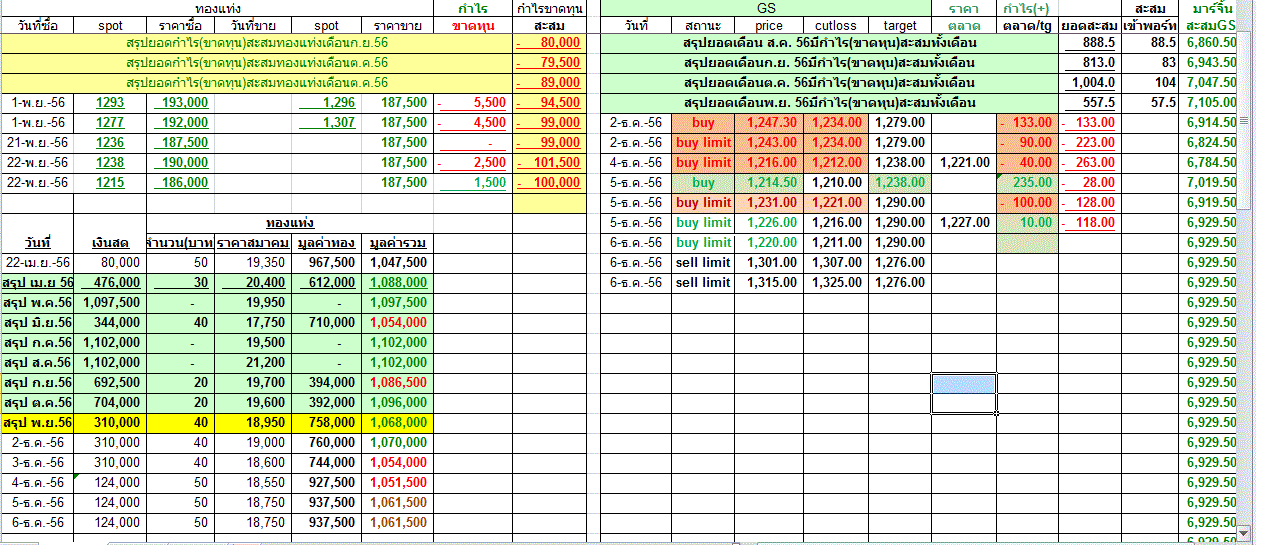Image resolution: width=1280 pixels, height=545 pixels.
Task: Select the cumulative total 888.5
Action: tap(1089, 43)
